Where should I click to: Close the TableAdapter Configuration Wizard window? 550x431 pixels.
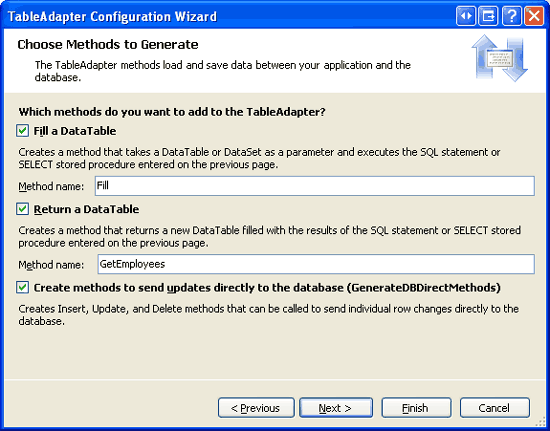tap(534, 16)
